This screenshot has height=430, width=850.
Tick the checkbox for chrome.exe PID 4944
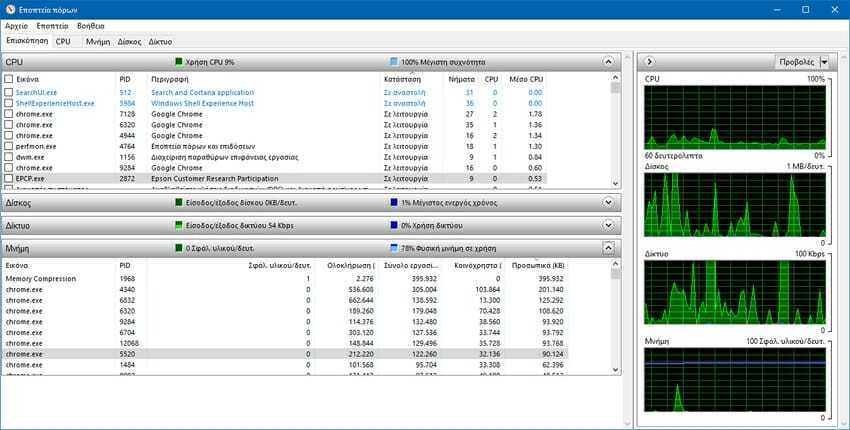[x=9, y=136]
